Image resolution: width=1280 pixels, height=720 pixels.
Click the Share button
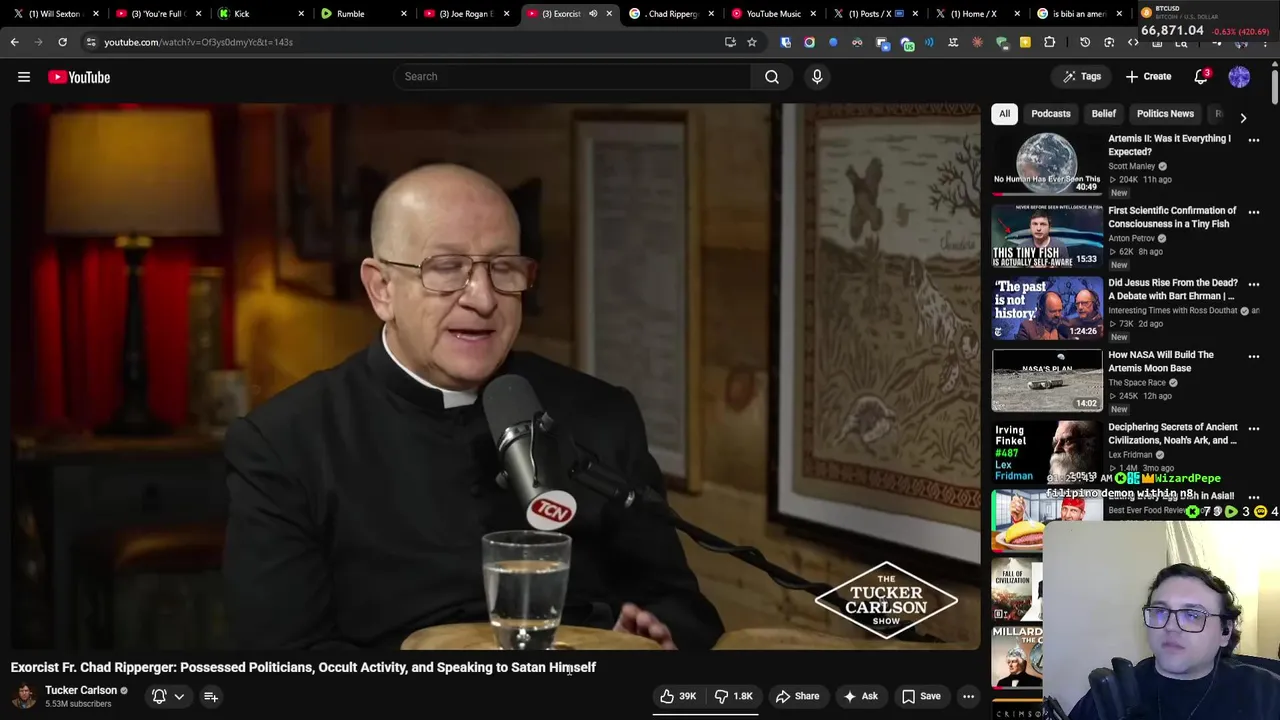click(x=797, y=696)
